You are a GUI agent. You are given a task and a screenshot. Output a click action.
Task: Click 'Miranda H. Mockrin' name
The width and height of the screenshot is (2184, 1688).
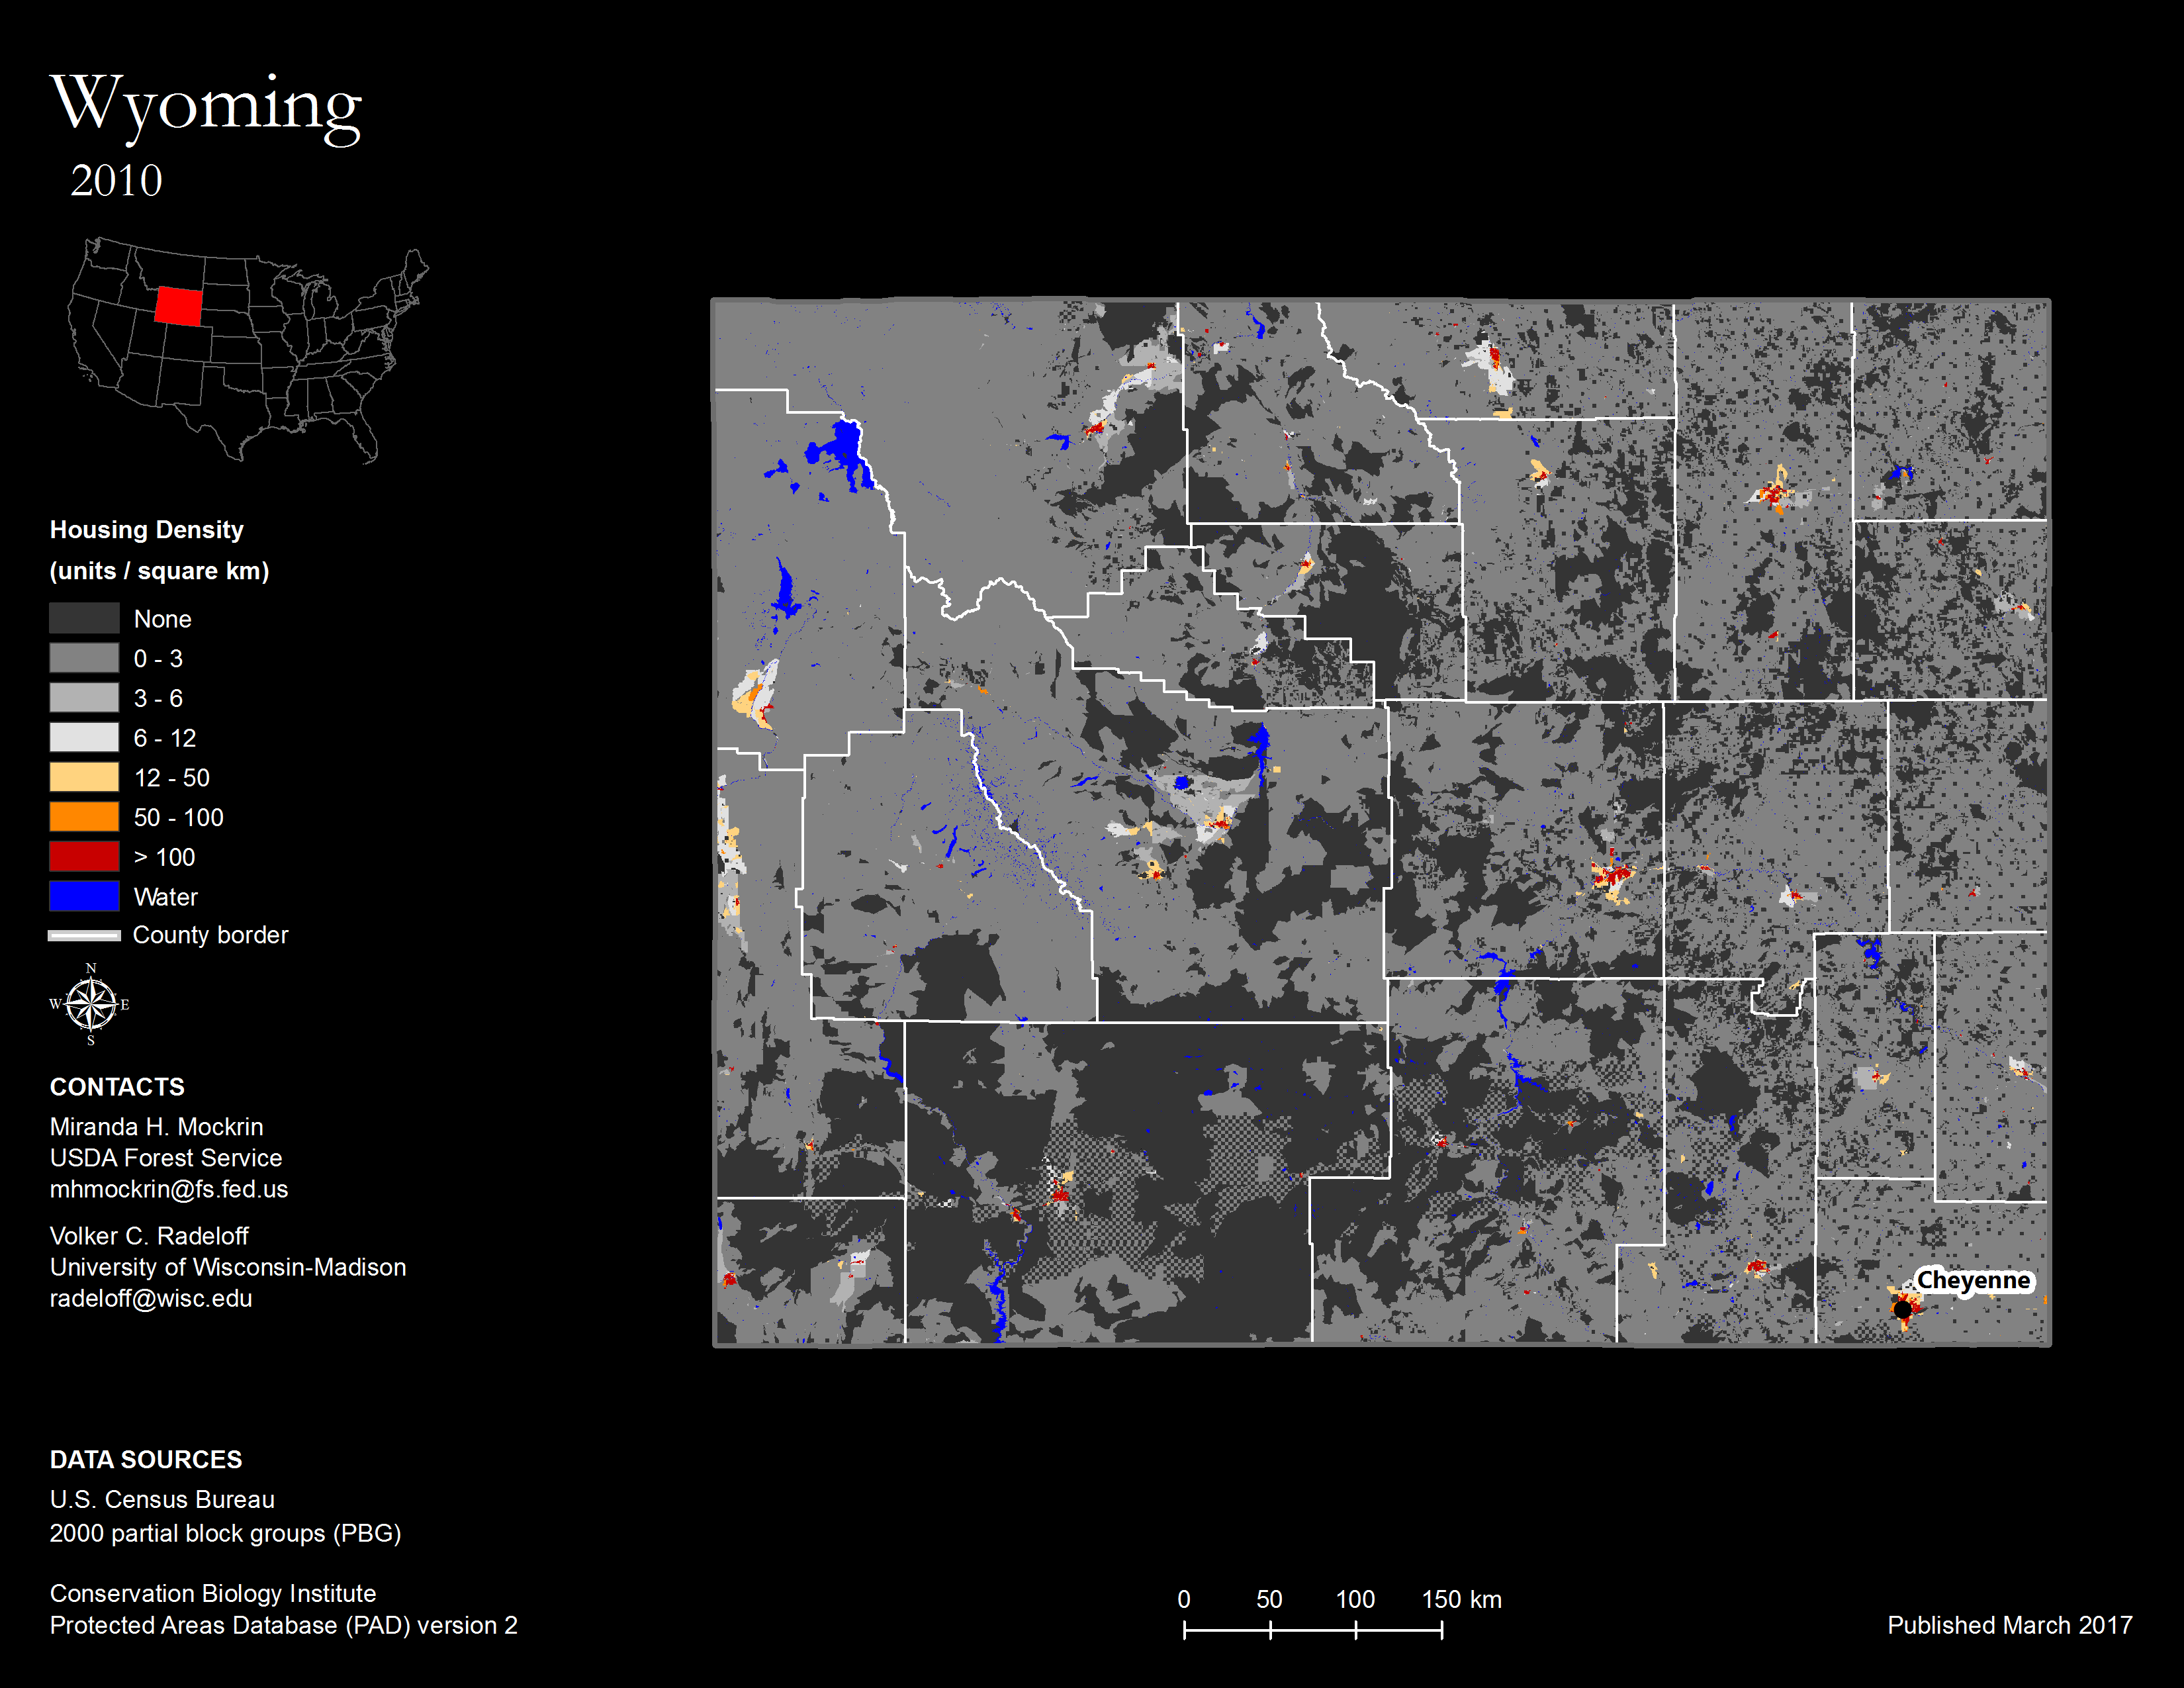pos(157,1127)
